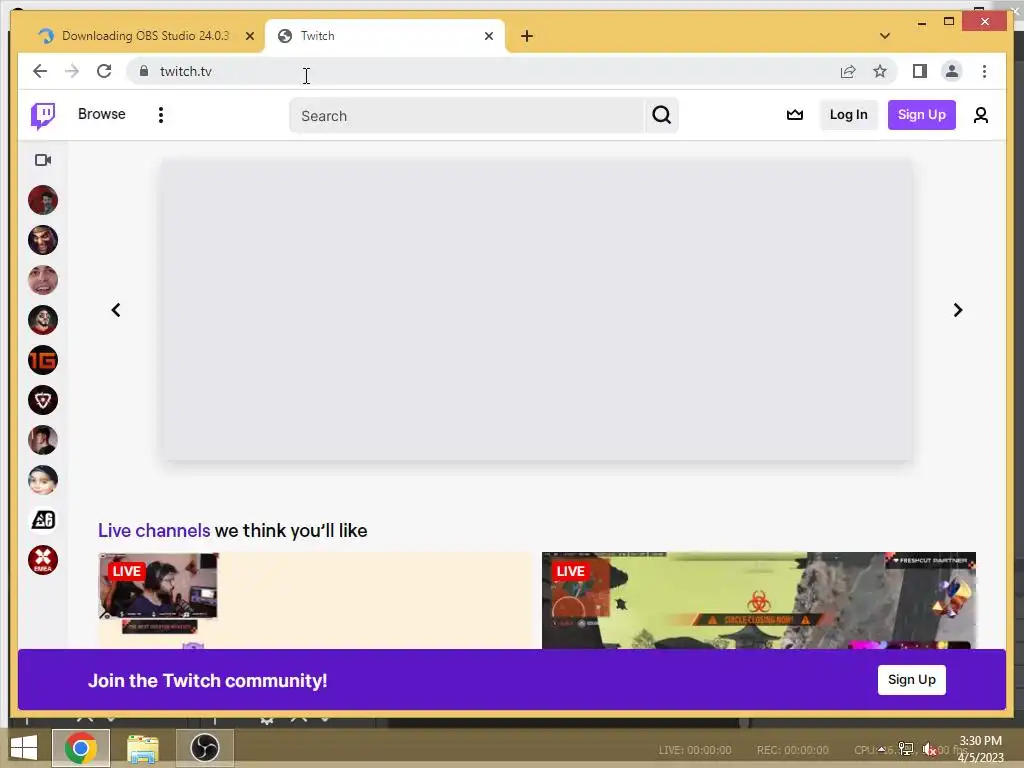Open the Chrome profile avatar

[952, 71]
